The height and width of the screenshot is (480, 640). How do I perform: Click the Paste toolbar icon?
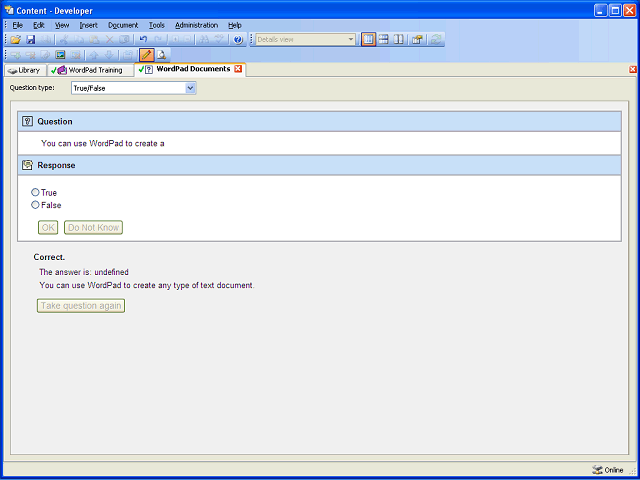pos(94,40)
